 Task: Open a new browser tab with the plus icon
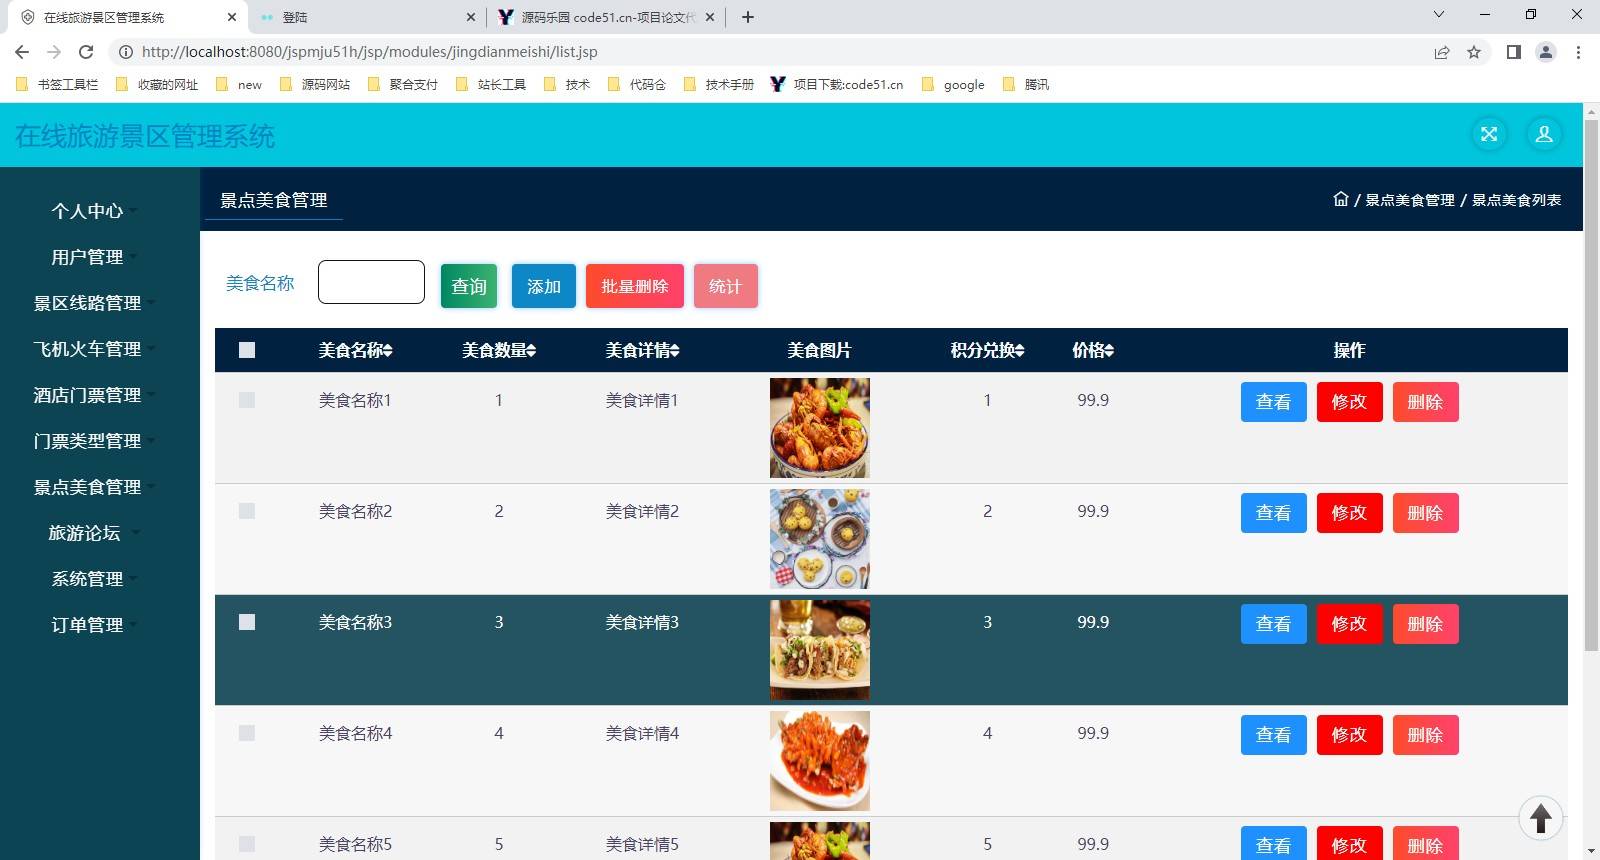[x=748, y=17]
